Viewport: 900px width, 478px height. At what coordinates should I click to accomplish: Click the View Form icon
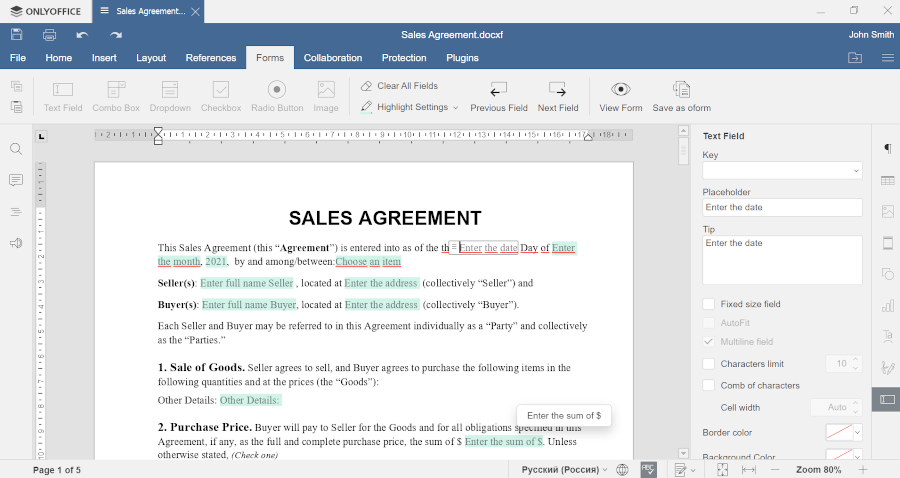(621, 96)
